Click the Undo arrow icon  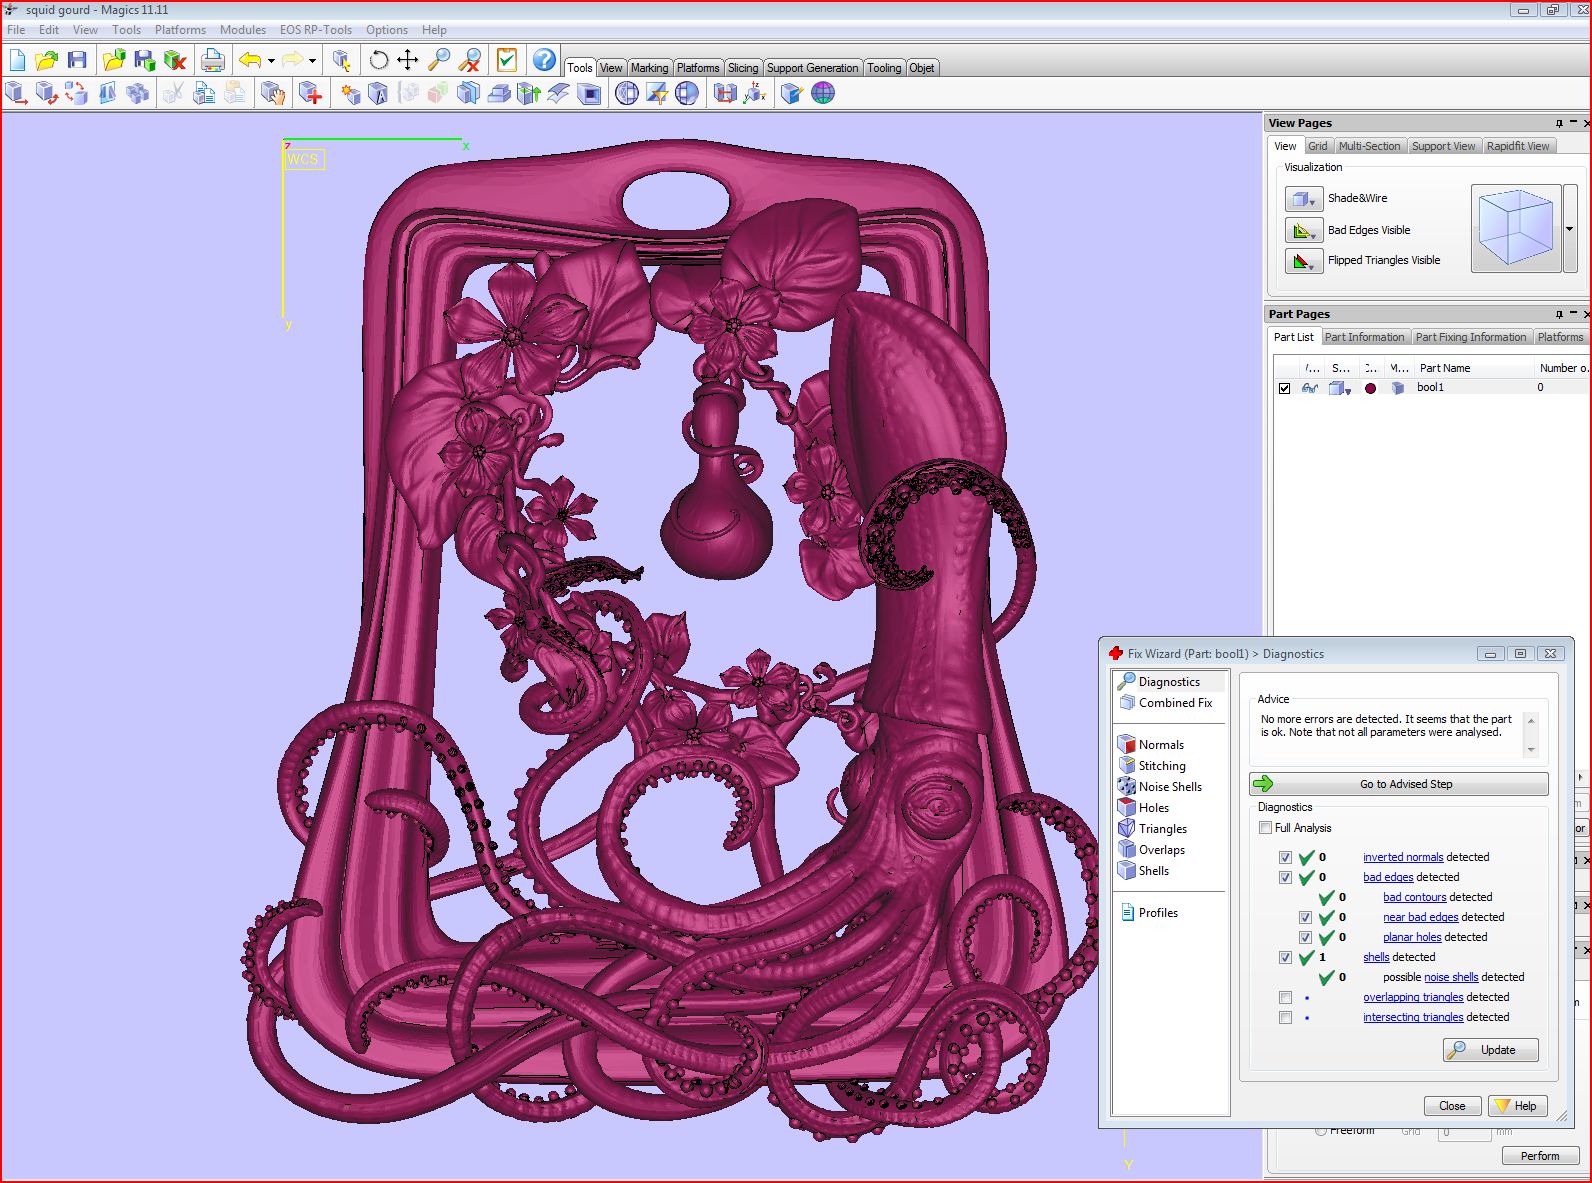[x=250, y=60]
